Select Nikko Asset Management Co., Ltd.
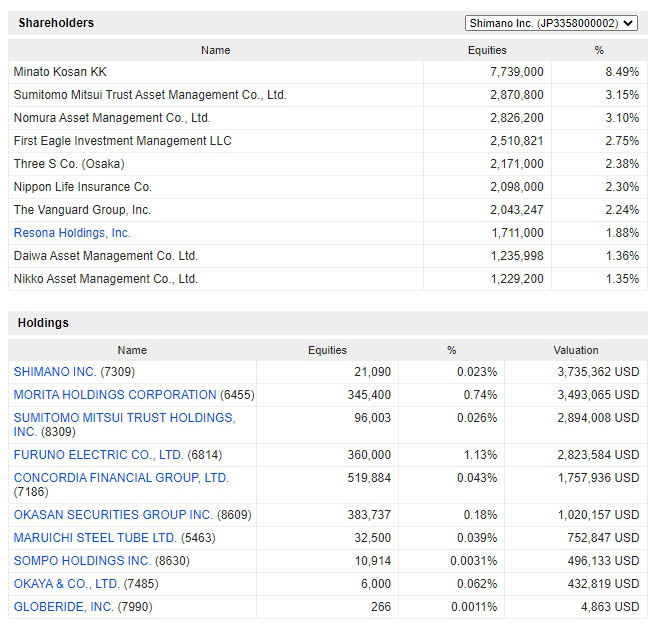The width and height of the screenshot is (658, 627). tap(105, 280)
